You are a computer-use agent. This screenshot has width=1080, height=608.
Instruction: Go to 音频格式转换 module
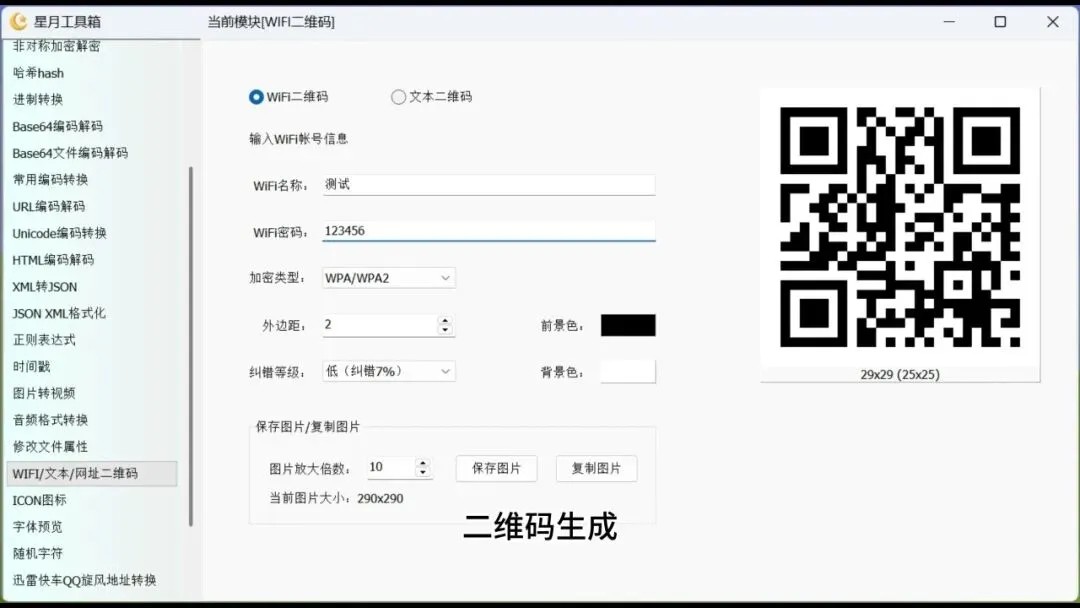[50, 420]
